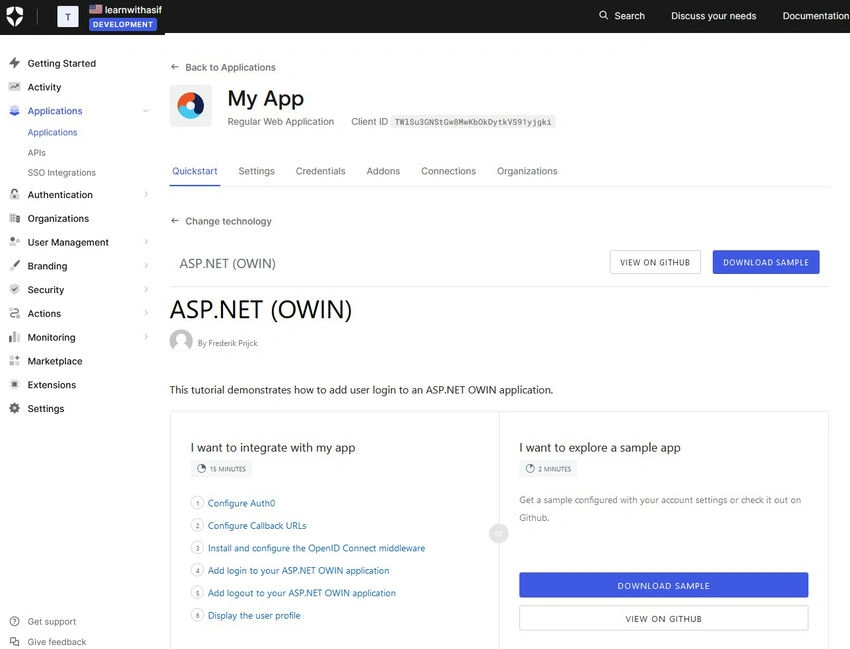Click the DEVELOPMENT environment badge
Viewport: 850px width, 649px height.
pos(123,24)
